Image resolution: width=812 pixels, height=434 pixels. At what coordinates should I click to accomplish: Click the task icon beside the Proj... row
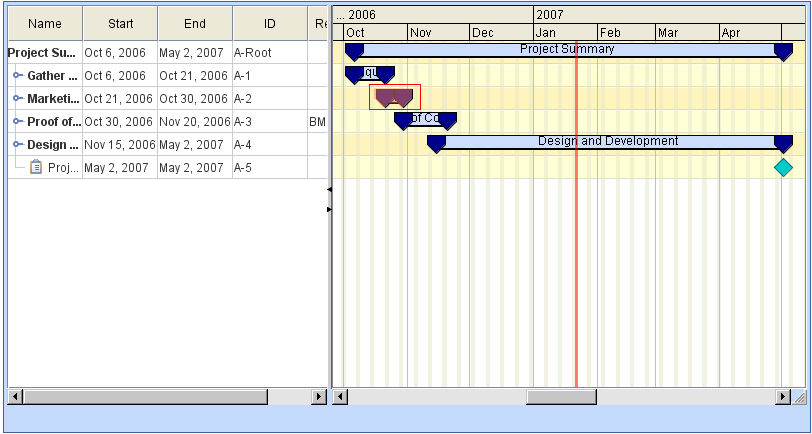(x=36, y=168)
